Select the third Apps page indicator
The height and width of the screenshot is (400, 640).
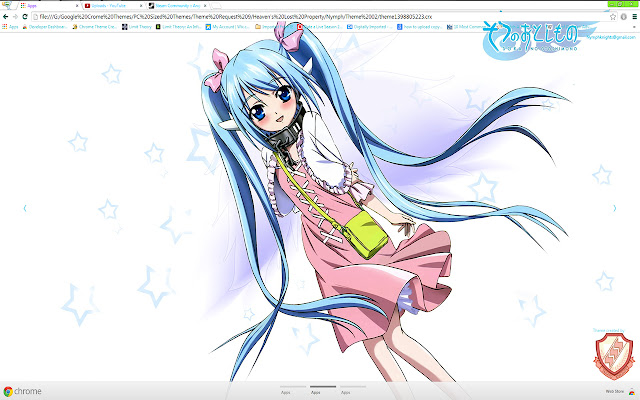pos(353,389)
